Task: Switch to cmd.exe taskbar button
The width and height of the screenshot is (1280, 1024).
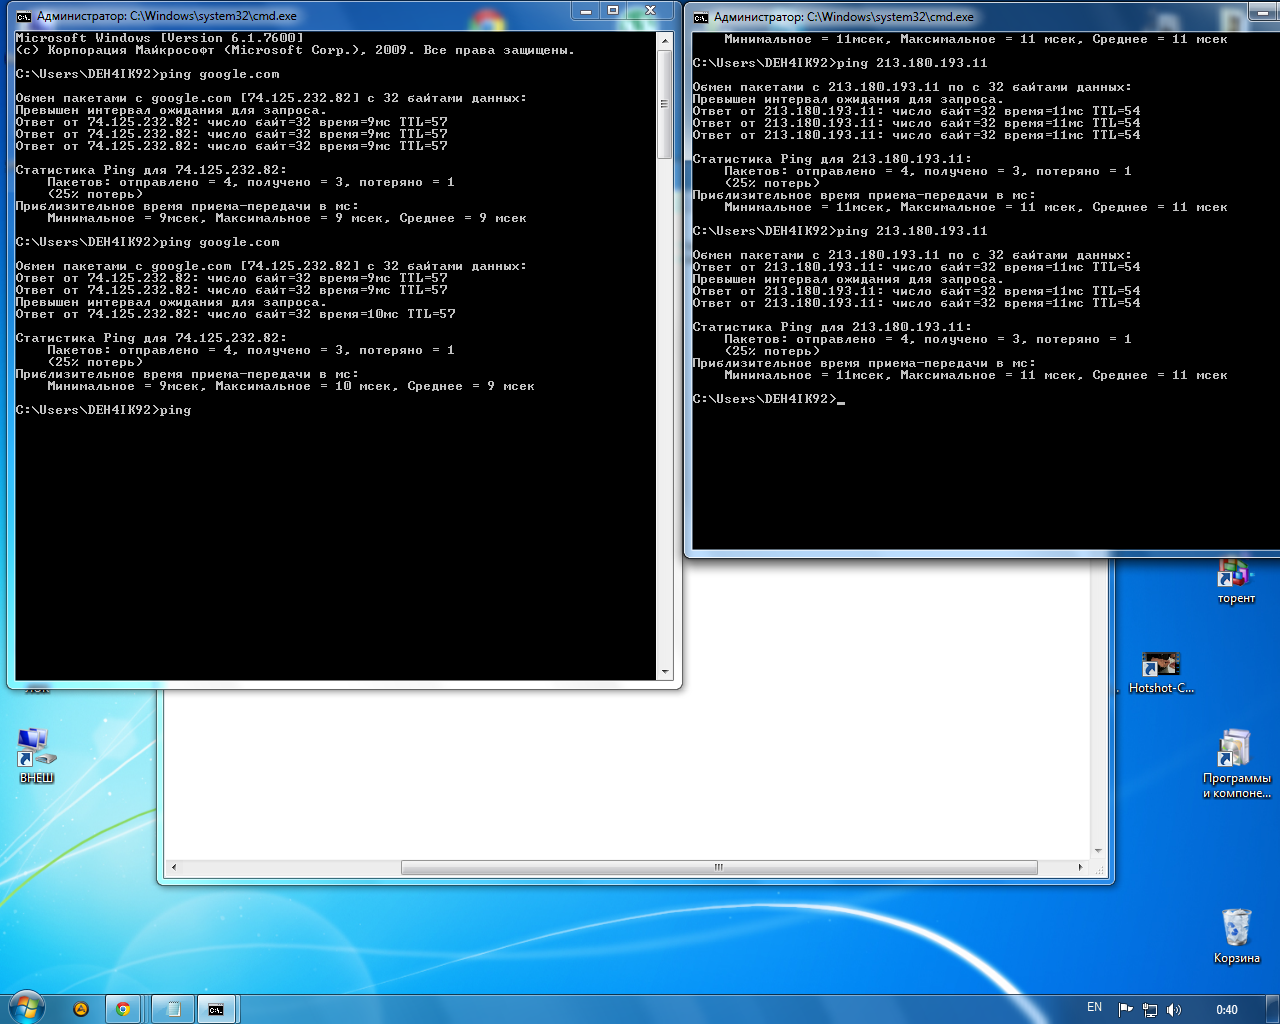Action: pos(217,1009)
